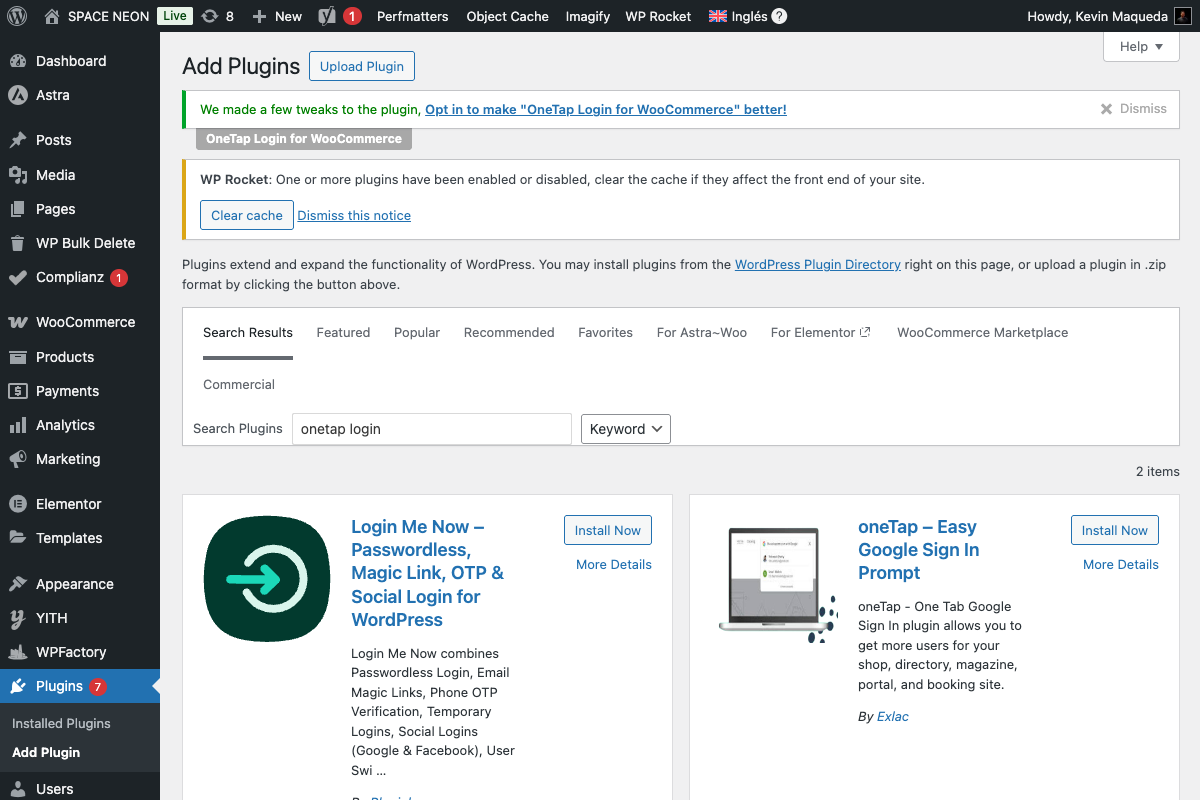Open the WooCommerce Marketplace tab

point(982,332)
